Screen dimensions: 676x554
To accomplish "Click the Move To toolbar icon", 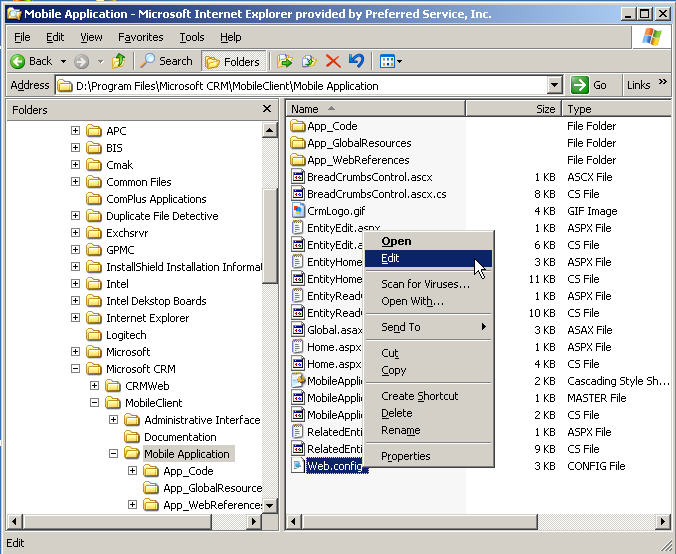I will 285,61.
